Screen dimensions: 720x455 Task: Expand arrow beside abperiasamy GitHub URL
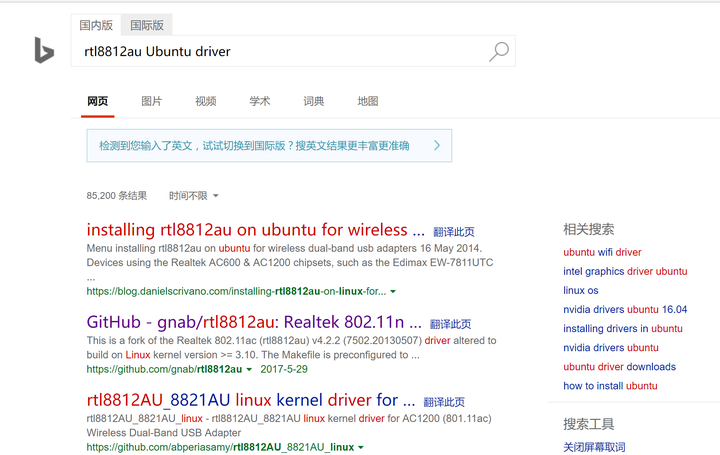tap(361, 448)
